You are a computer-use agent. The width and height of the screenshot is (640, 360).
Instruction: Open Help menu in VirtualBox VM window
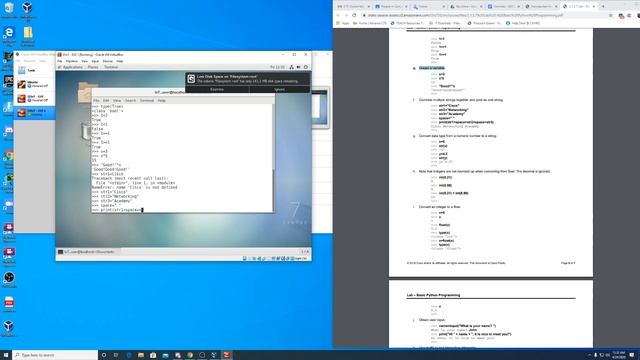pyautogui.click(x=120, y=61)
